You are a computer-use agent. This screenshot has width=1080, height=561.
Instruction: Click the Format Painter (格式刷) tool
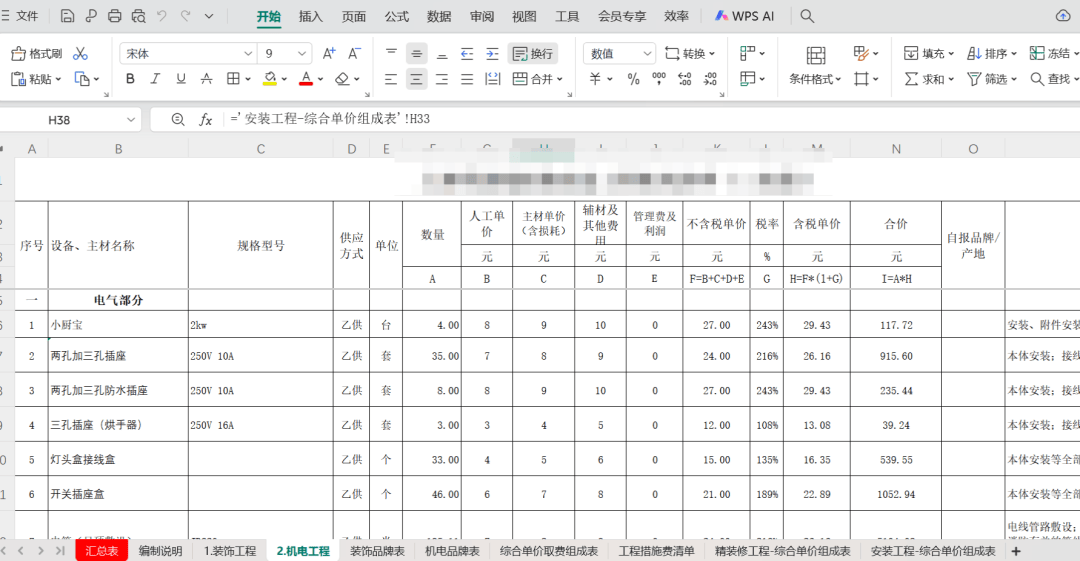pyautogui.click(x=36, y=54)
